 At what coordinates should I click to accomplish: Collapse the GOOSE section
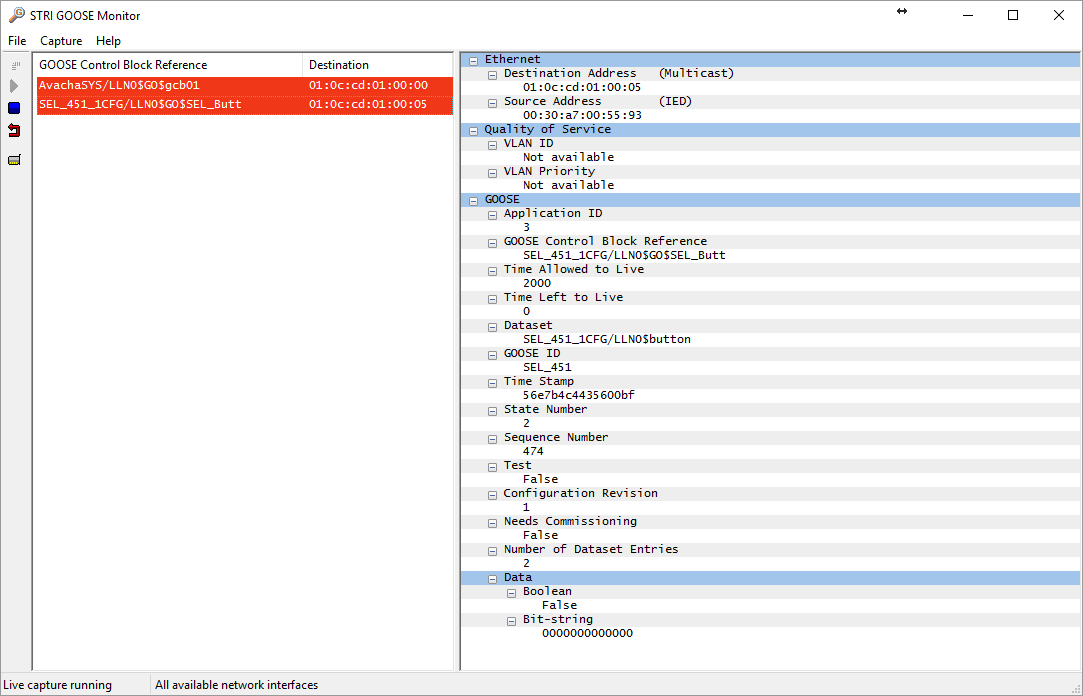[473, 200]
